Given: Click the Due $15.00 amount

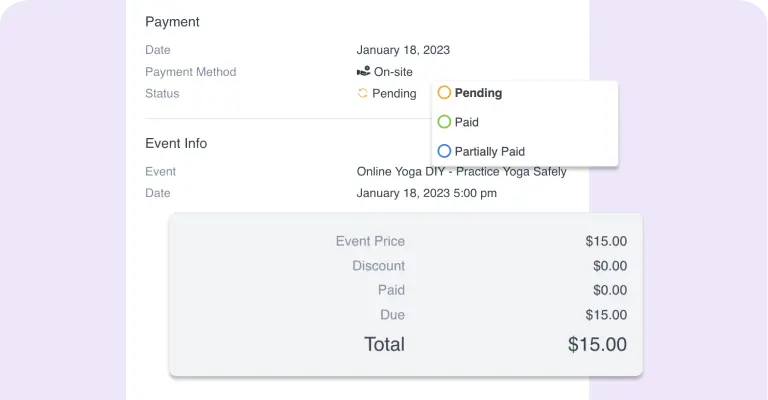Looking at the screenshot, I should point(606,315).
